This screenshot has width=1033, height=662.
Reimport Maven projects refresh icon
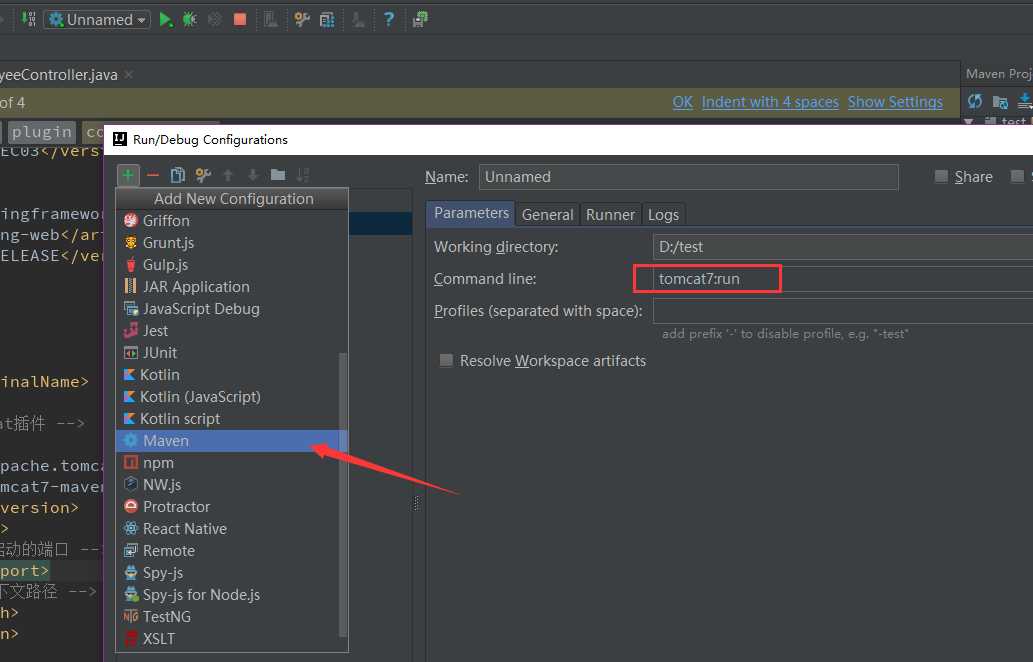tap(975, 101)
